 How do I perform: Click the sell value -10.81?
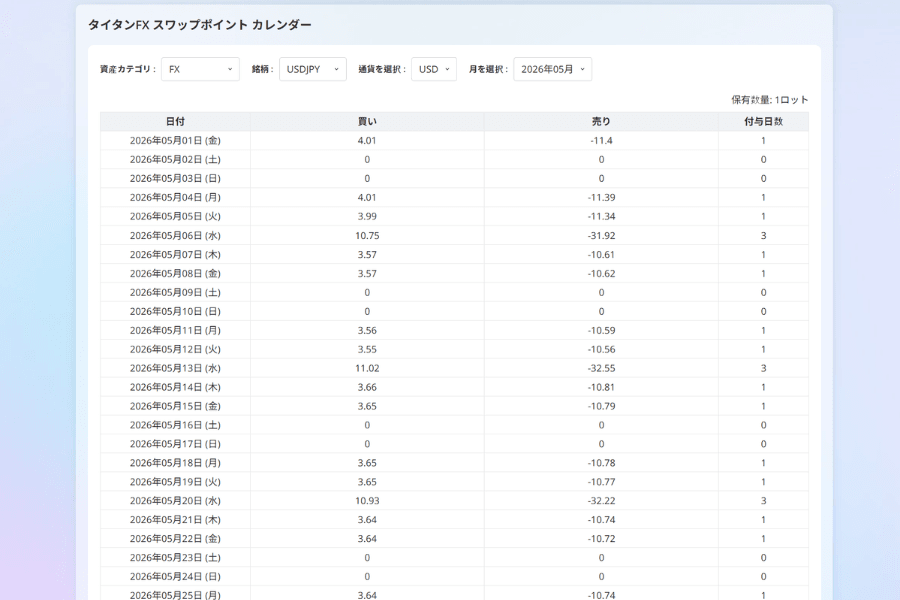pos(601,387)
